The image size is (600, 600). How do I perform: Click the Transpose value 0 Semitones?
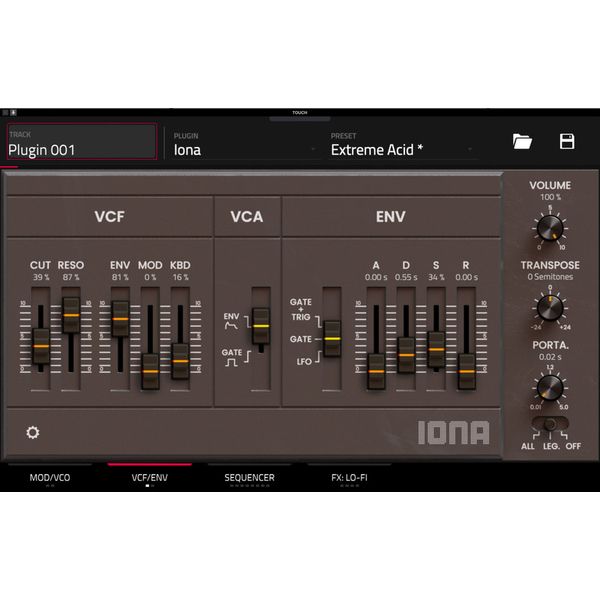(550, 277)
